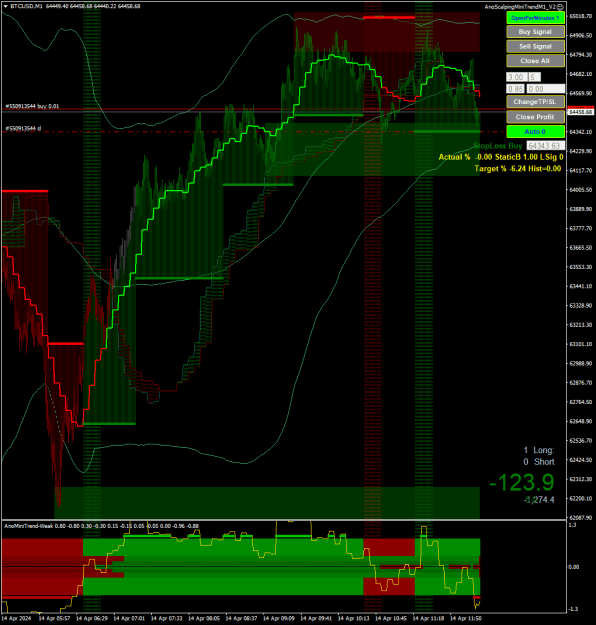Toggle the Auto 0 green button
The width and height of the screenshot is (596, 625).
(x=535, y=132)
